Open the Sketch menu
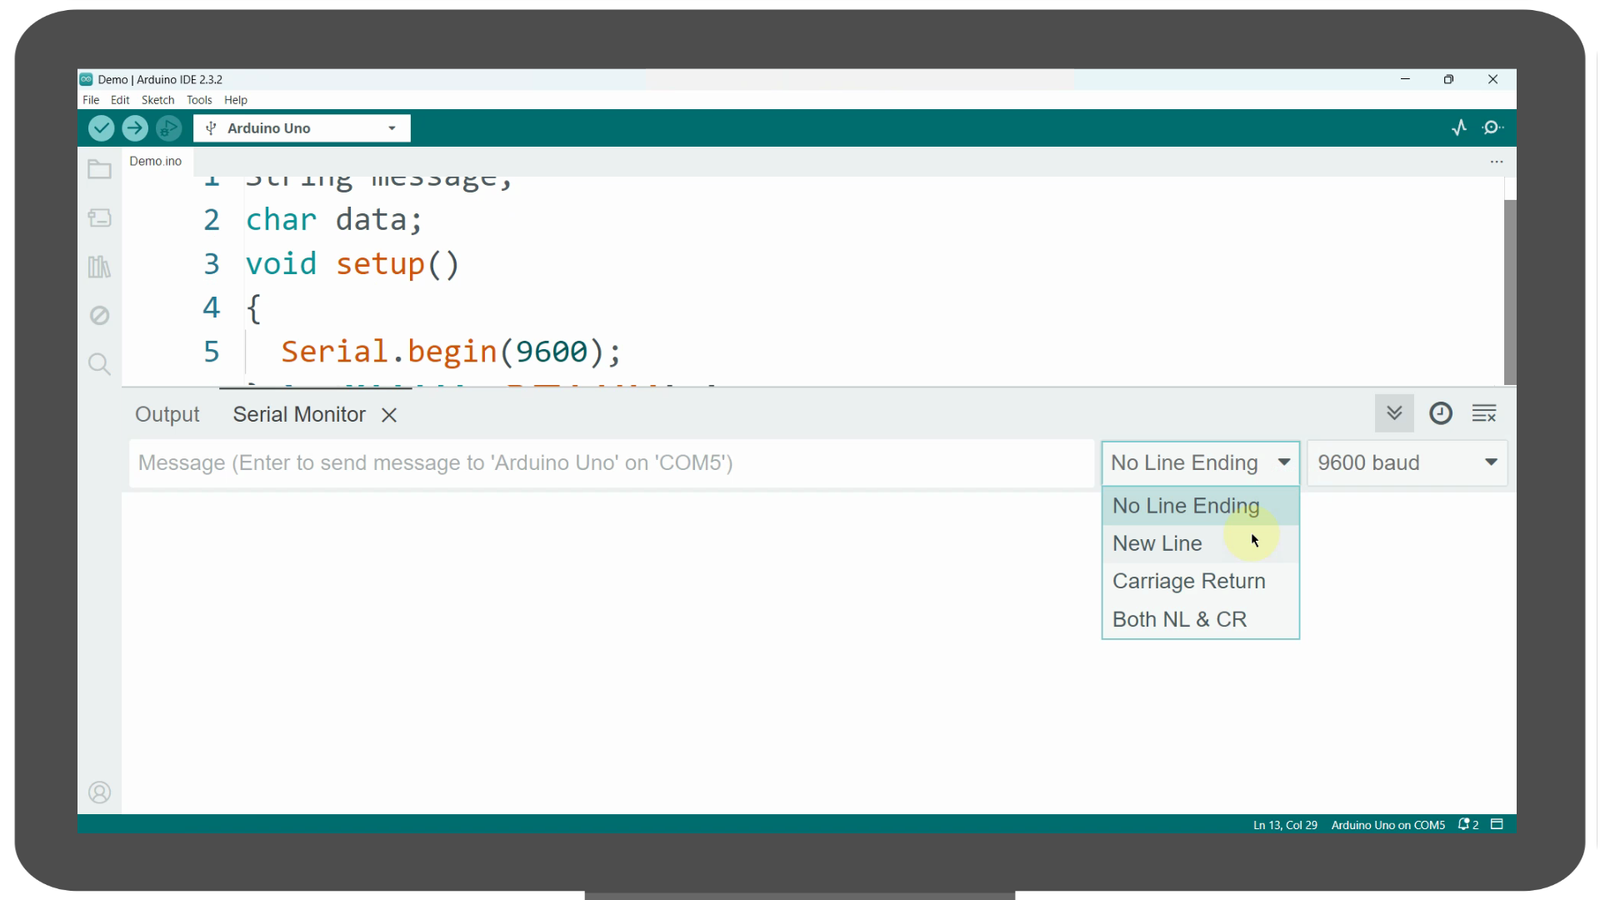This screenshot has height=900, width=1600. coord(158,100)
